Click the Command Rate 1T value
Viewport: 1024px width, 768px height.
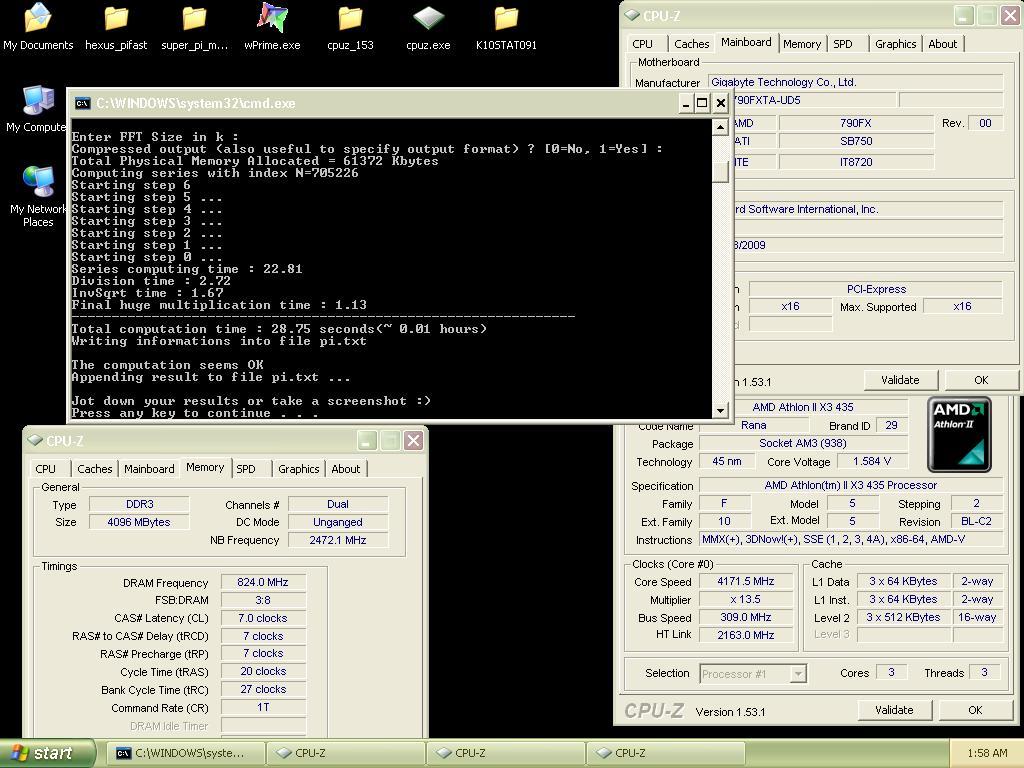[x=263, y=707]
